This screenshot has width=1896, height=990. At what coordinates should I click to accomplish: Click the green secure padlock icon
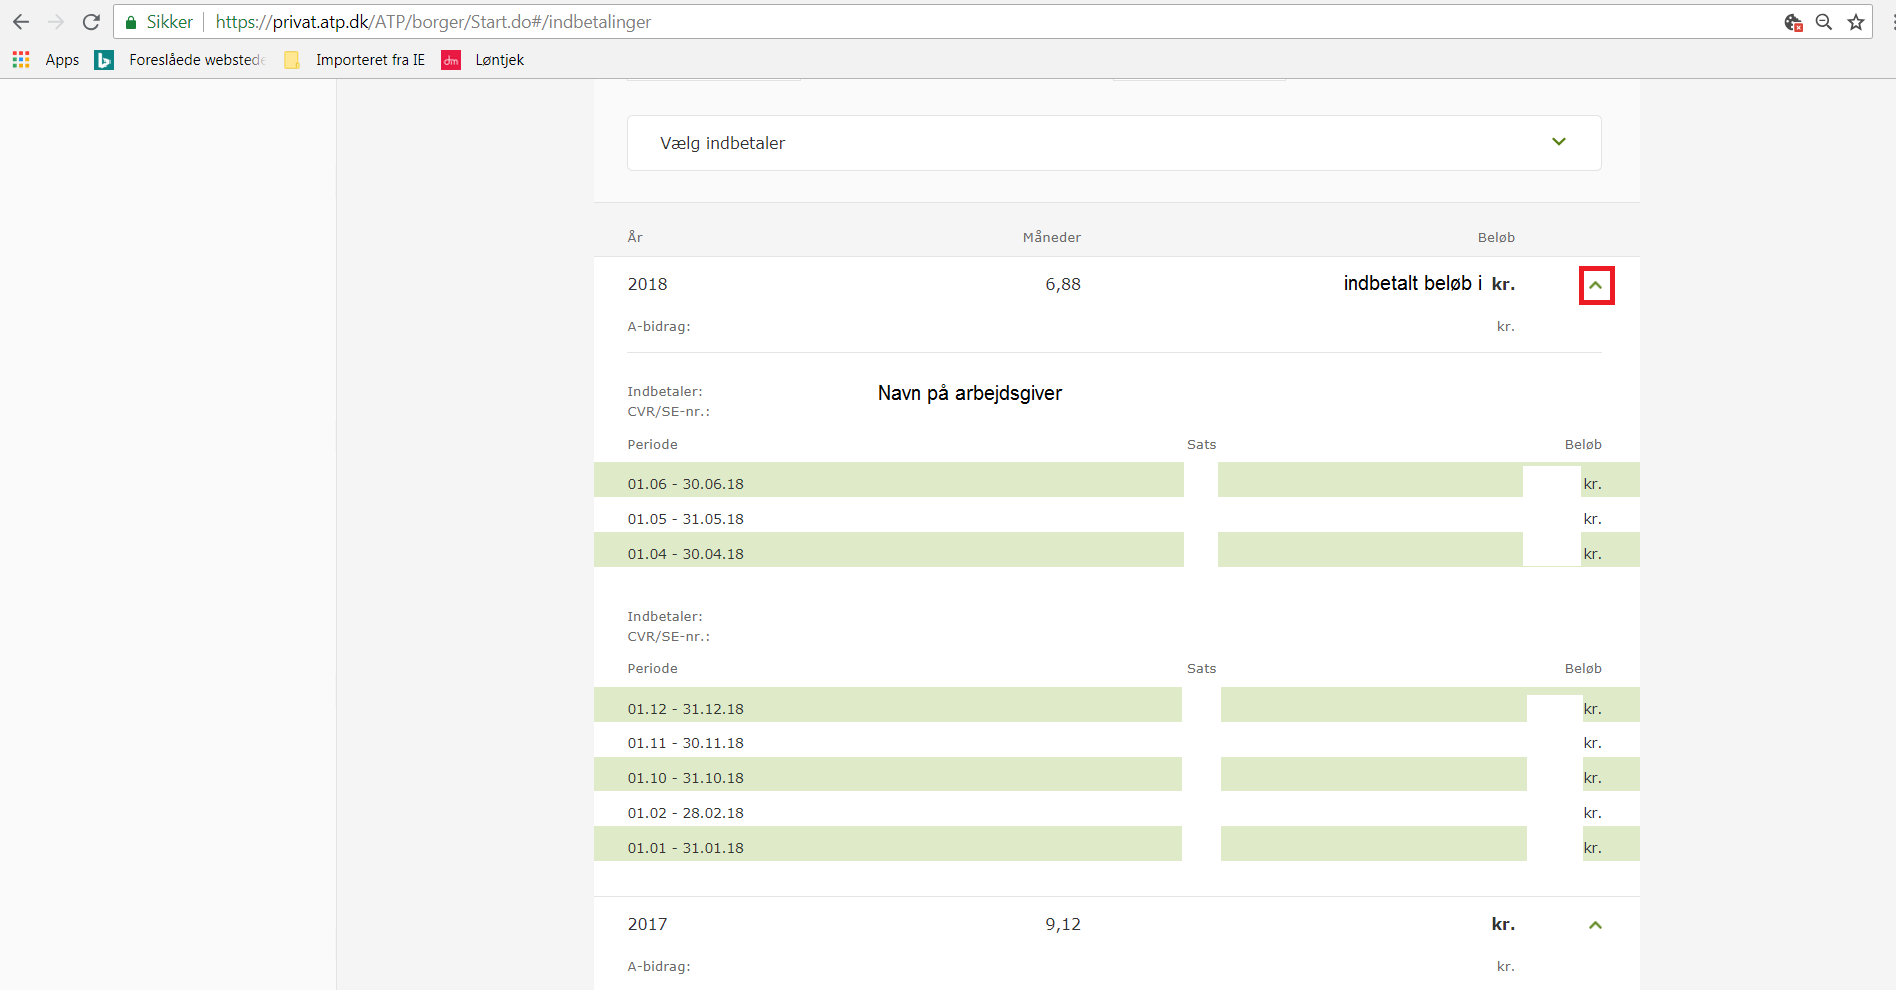pyautogui.click(x=131, y=22)
